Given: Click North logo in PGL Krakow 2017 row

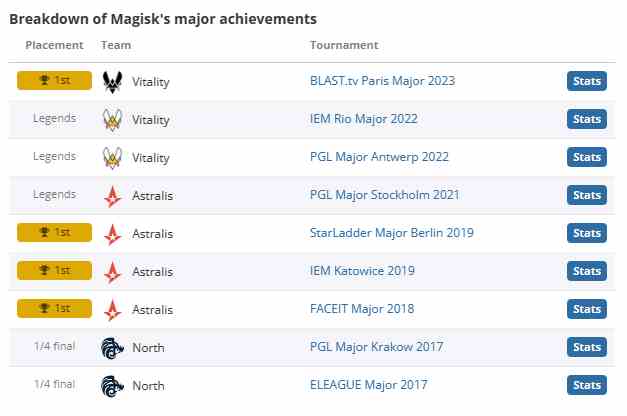Looking at the screenshot, I should [x=112, y=348].
